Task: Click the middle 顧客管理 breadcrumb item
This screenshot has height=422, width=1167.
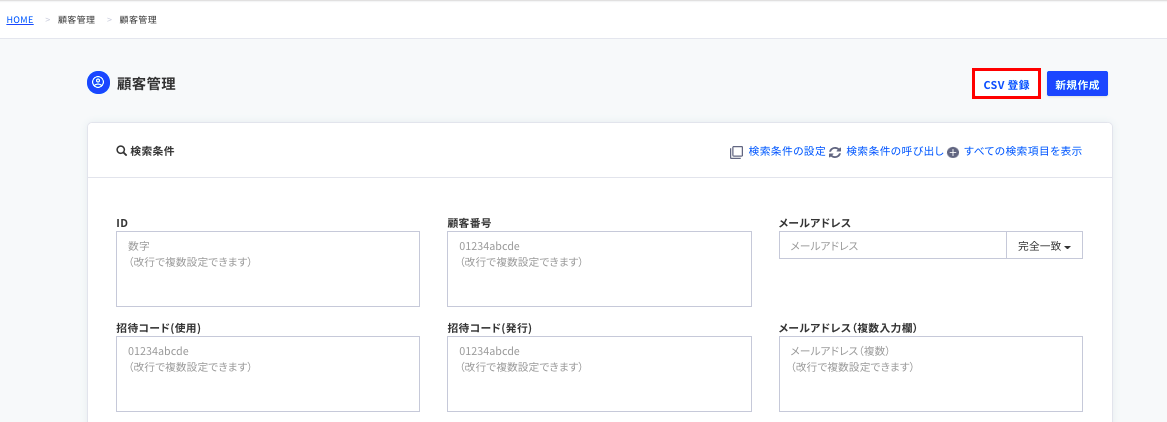Action: point(77,19)
